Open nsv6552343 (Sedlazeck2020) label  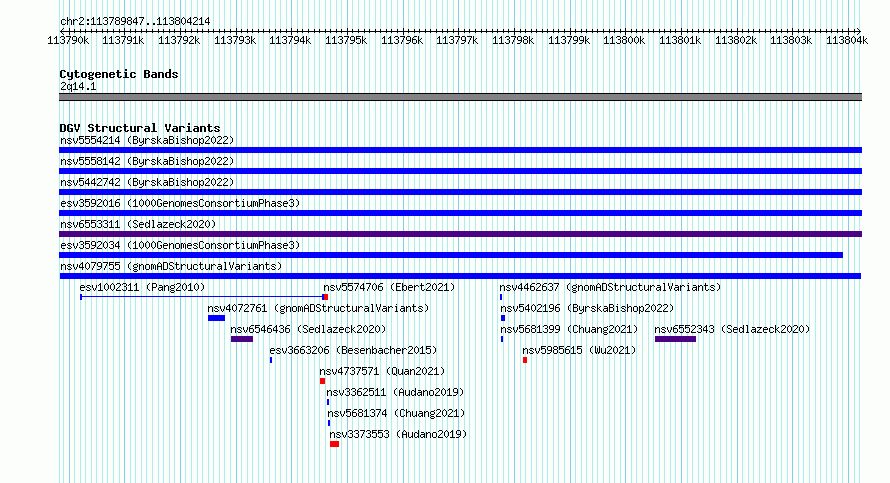click(732, 329)
